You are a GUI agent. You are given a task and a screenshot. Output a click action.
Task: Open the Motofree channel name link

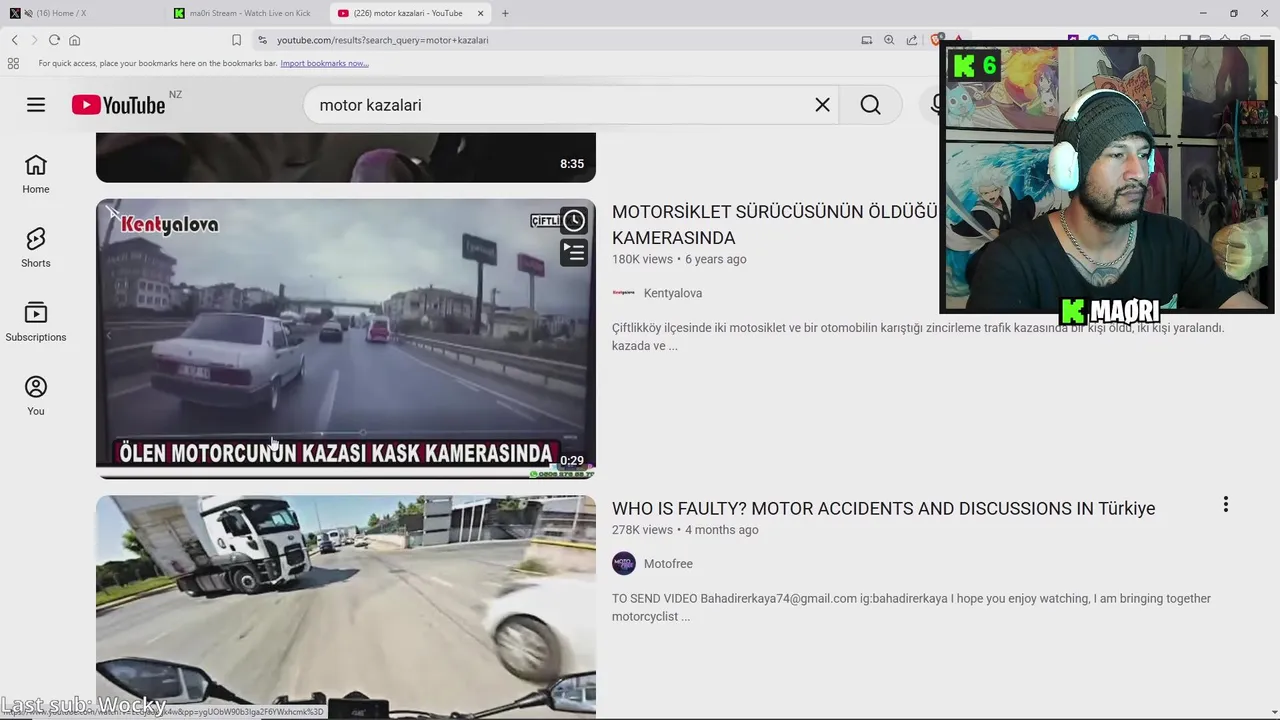coord(668,564)
